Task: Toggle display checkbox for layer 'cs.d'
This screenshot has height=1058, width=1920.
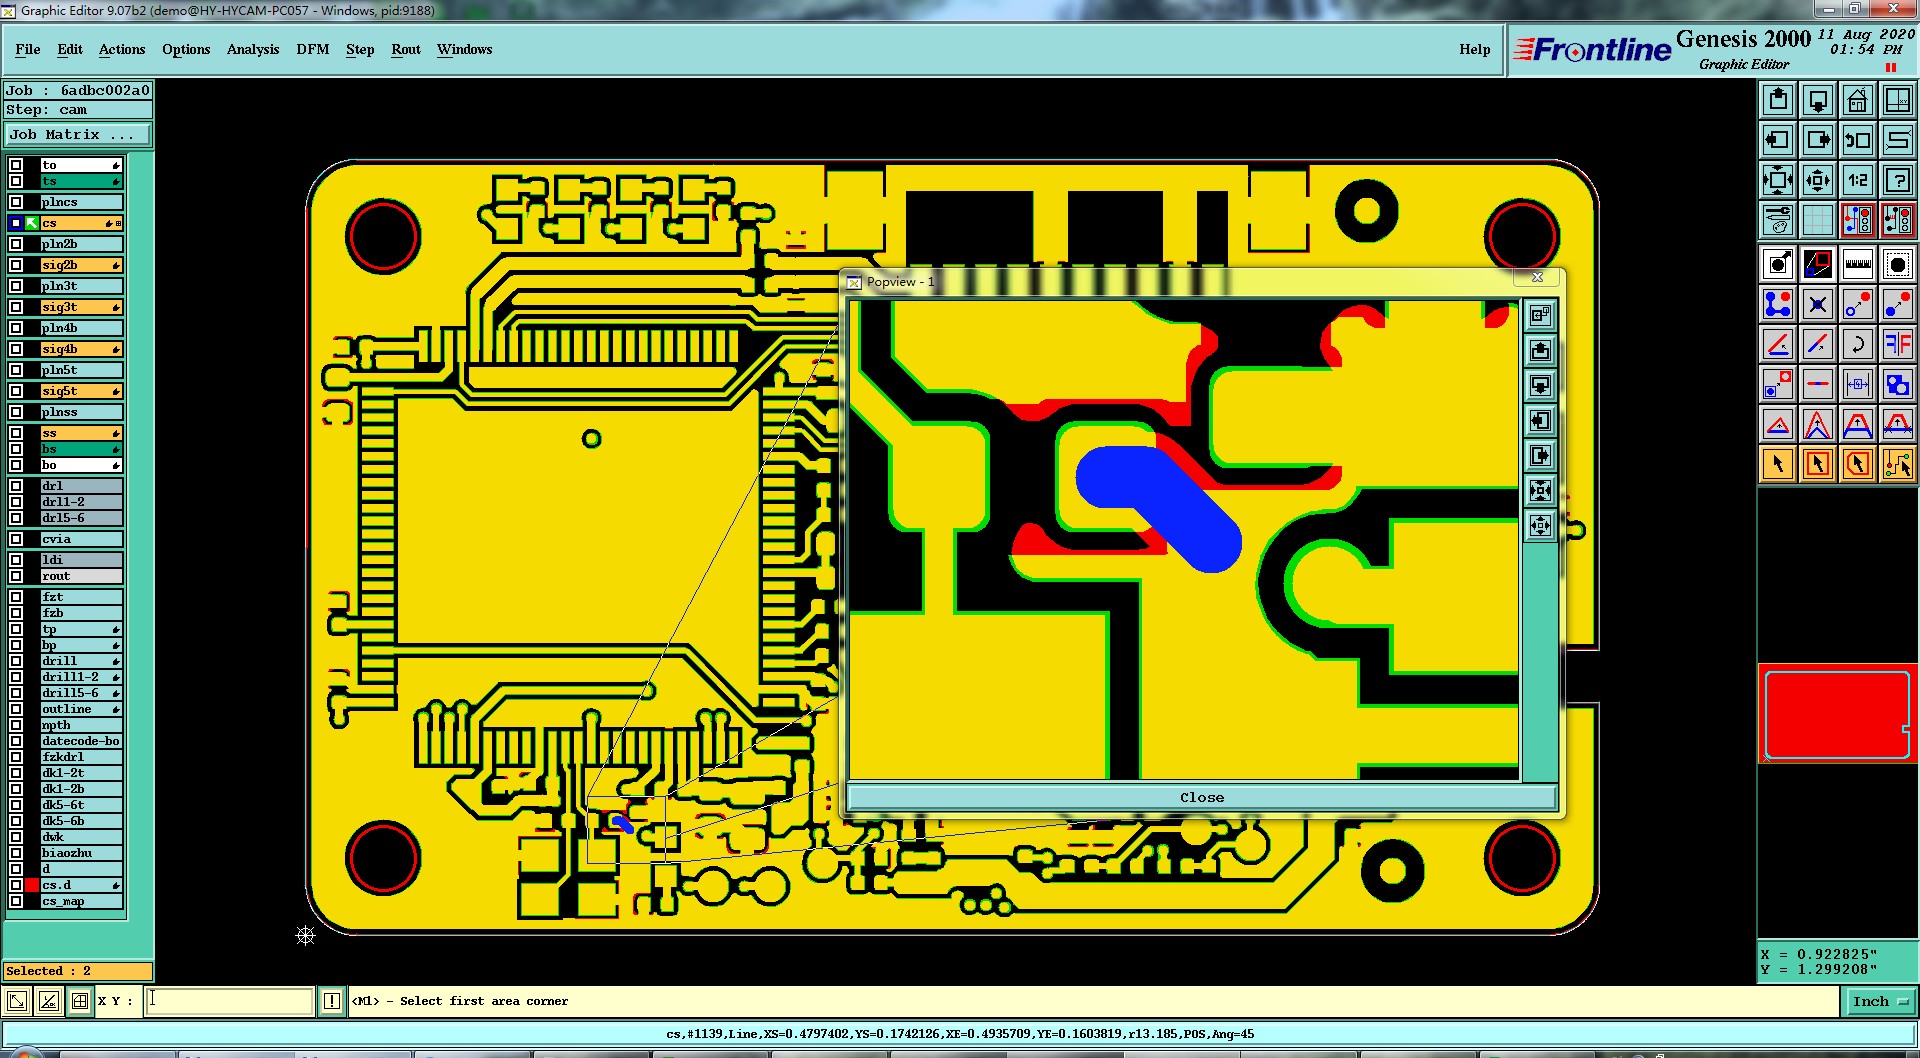Action: (x=16, y=885)
